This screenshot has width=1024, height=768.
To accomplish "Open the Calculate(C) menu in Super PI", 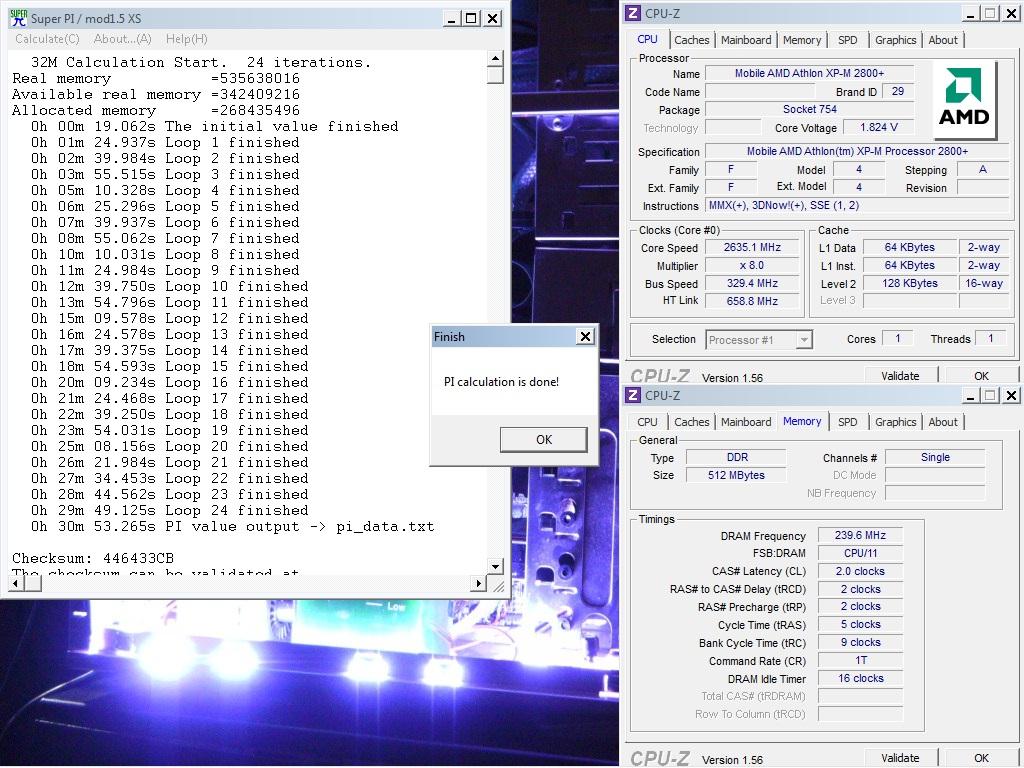I will coord(47,39).
